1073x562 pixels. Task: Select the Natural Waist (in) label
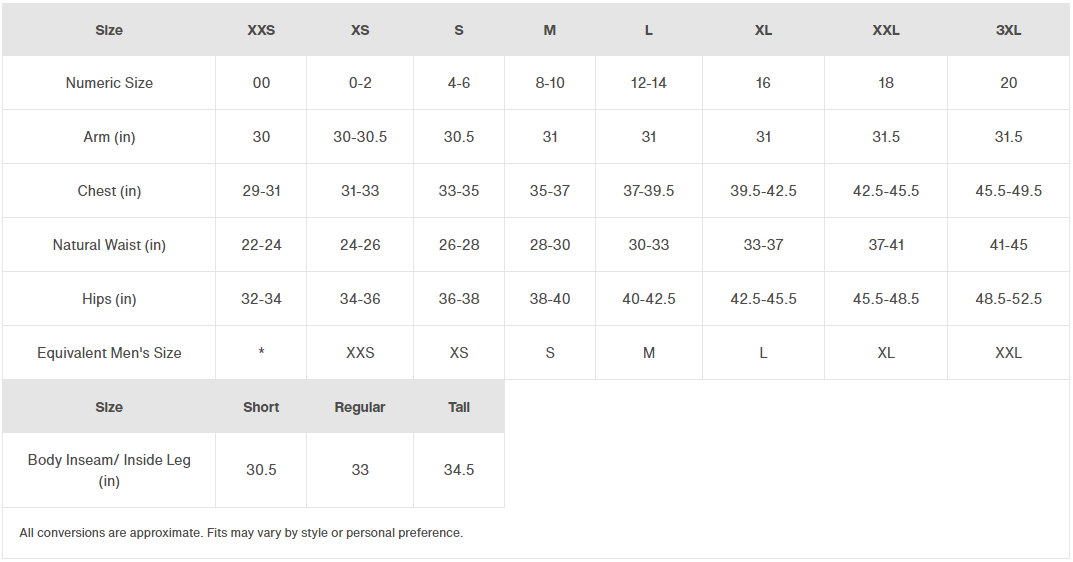(x=109, y=245)
